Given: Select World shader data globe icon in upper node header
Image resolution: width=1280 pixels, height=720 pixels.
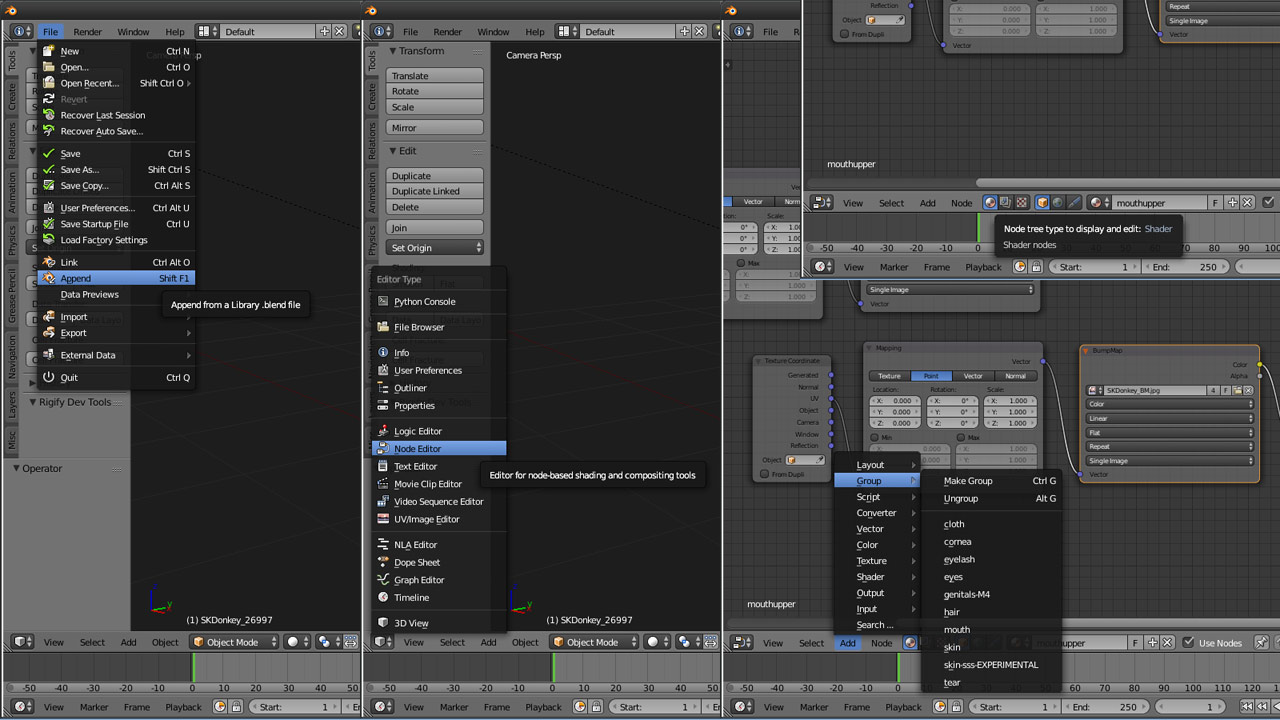Looking at the screenshot, I should coord(1058,202).
